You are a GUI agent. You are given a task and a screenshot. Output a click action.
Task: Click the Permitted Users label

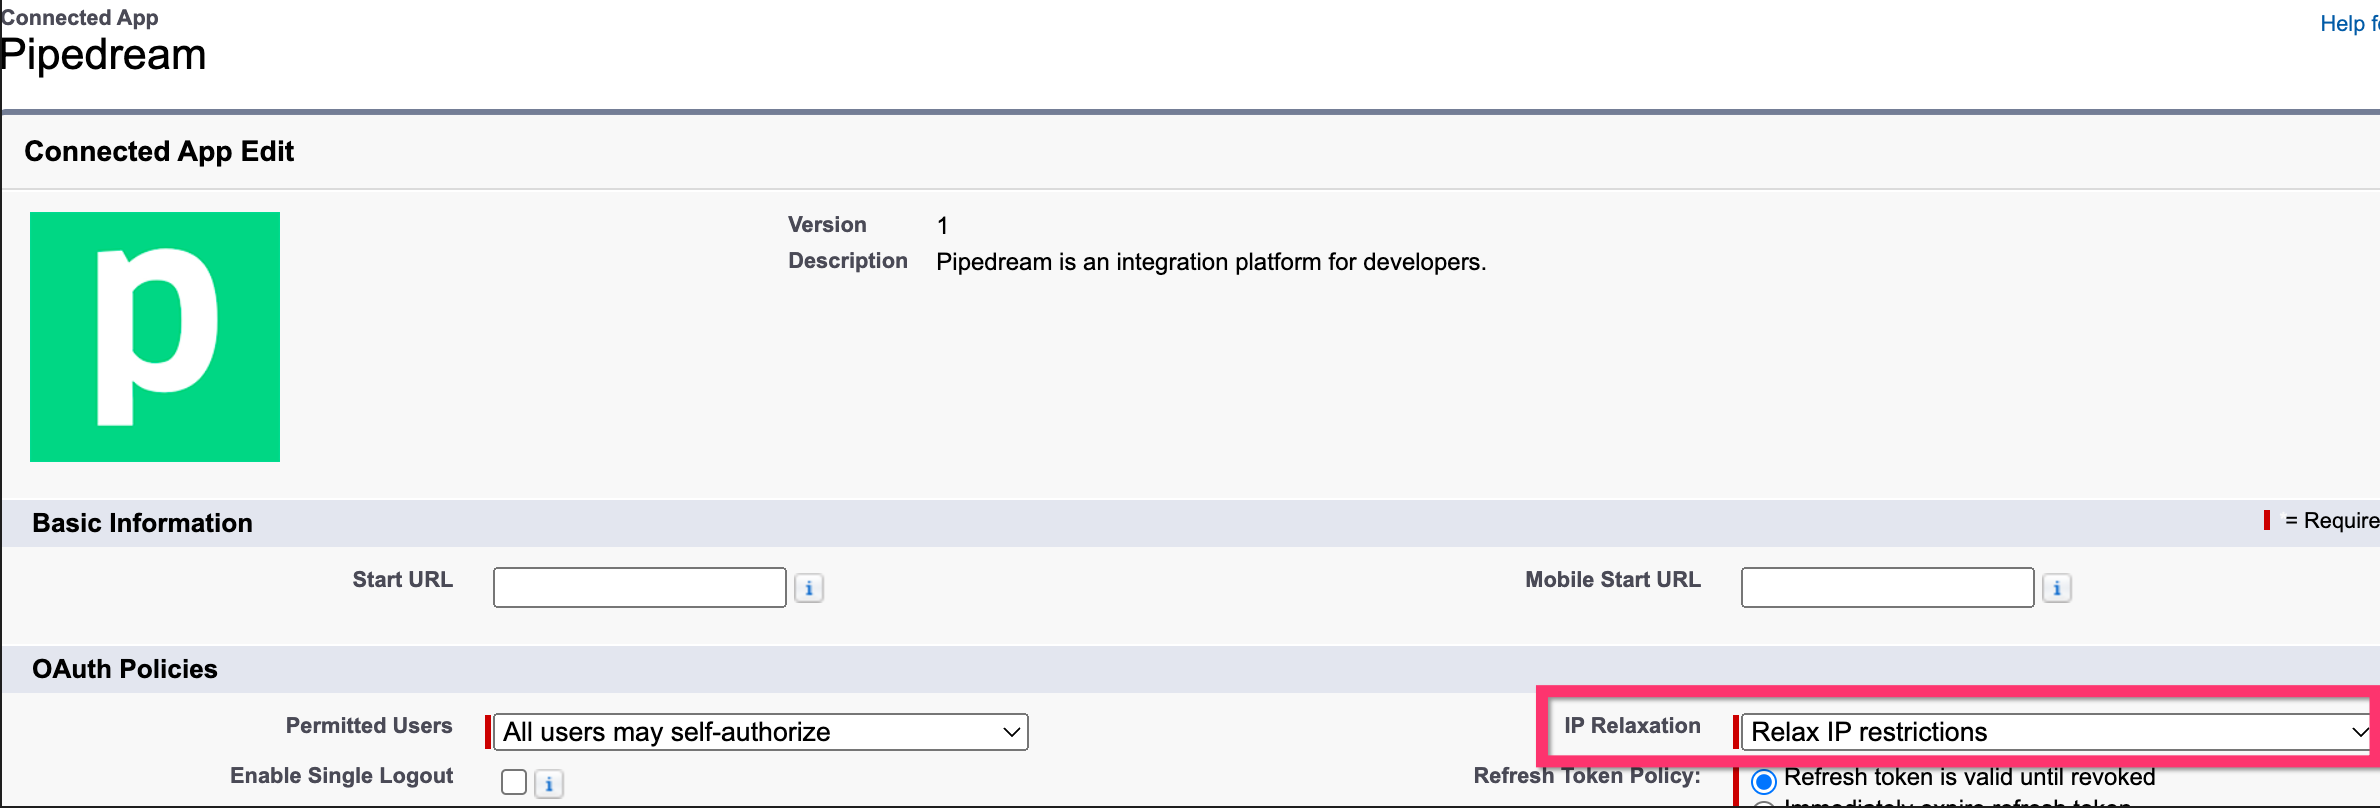369,726
